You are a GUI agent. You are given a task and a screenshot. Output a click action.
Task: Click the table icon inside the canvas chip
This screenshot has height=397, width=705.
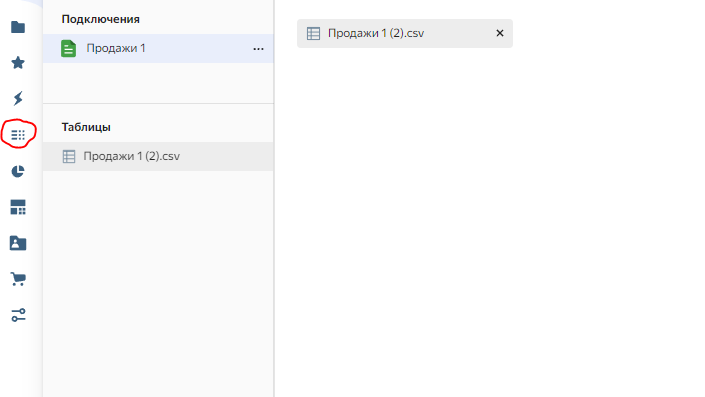pyautogui.click(x=313, y=33)
